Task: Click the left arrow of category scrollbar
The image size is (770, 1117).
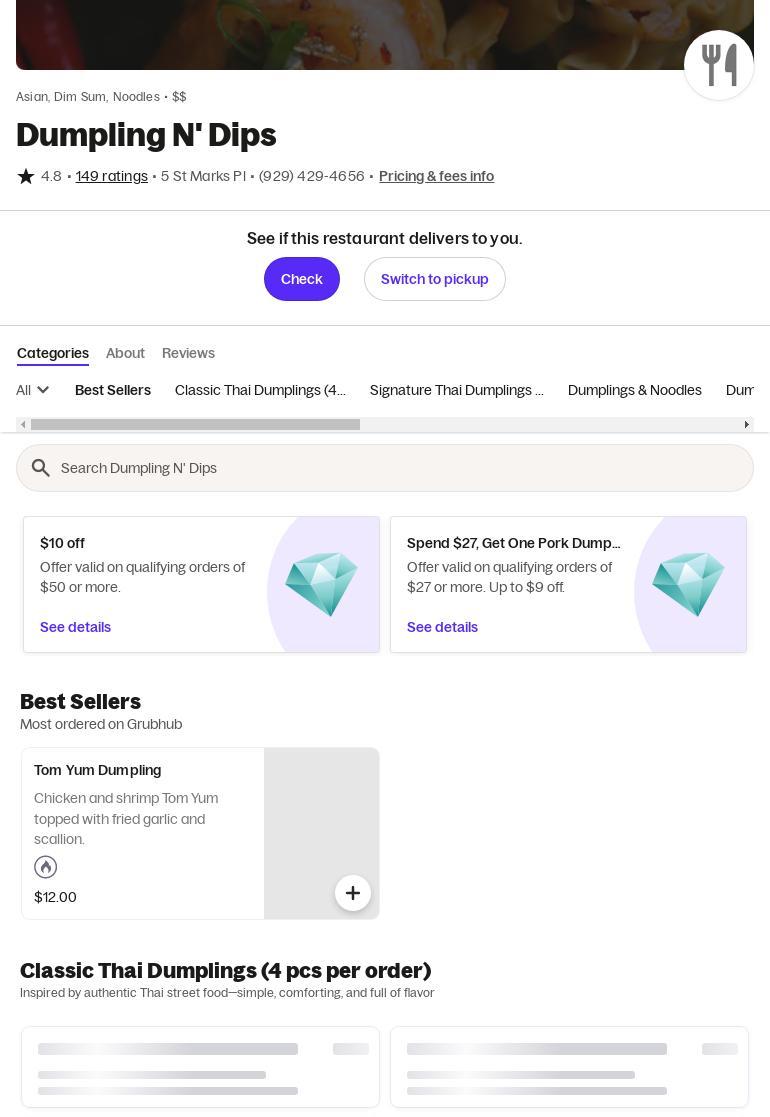Action: pyautogui.click(x=23, y=425)
